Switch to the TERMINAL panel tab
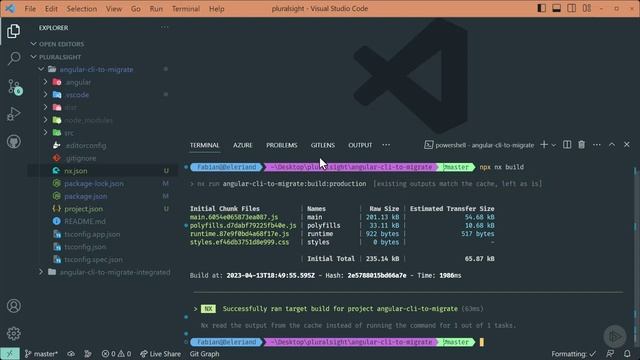The image size is (640, 360). click(204, 145)
